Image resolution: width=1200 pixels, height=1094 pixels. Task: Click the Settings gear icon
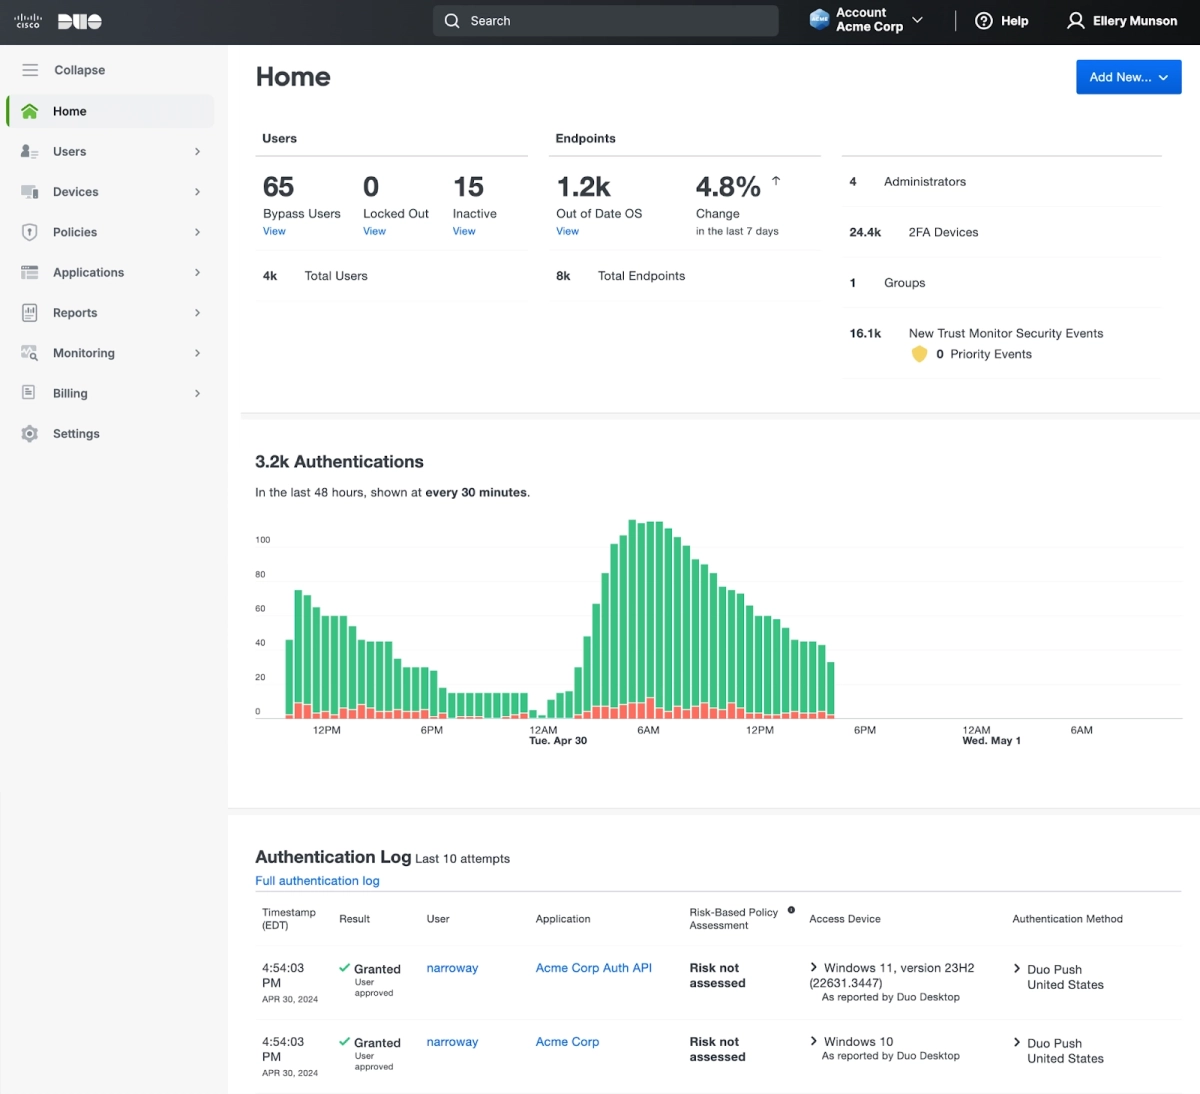click(30, 434)
